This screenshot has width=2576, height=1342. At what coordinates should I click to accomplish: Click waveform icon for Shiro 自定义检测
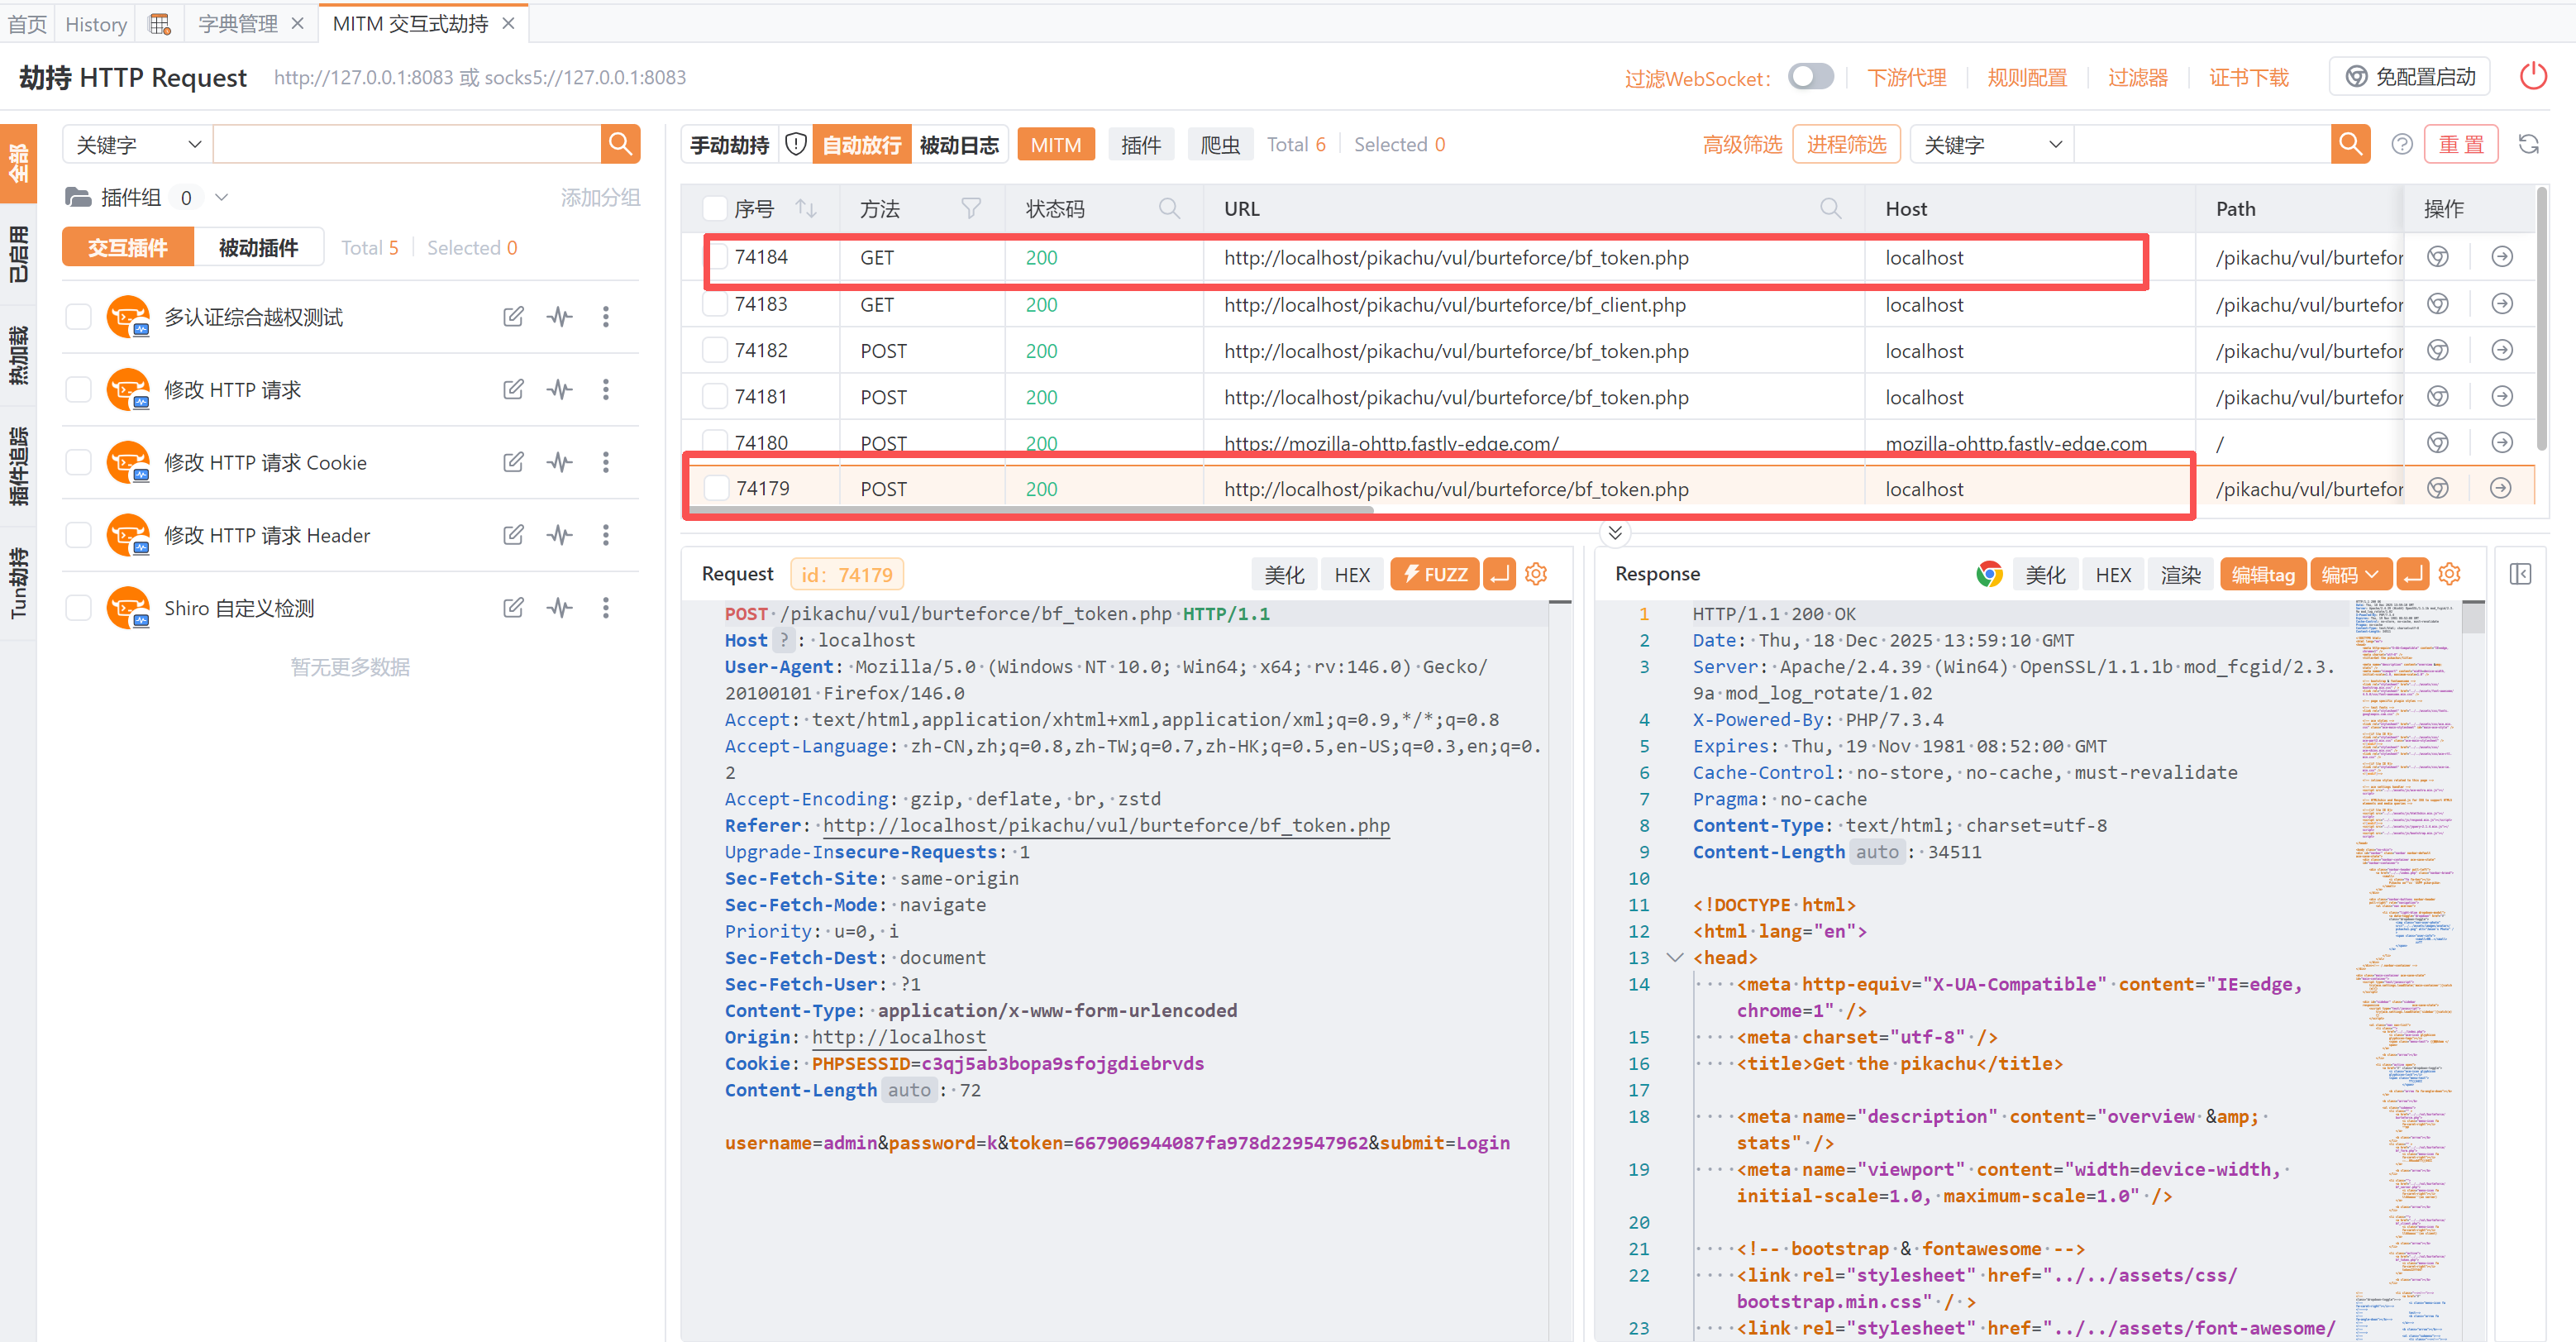(x=560, y=607)
